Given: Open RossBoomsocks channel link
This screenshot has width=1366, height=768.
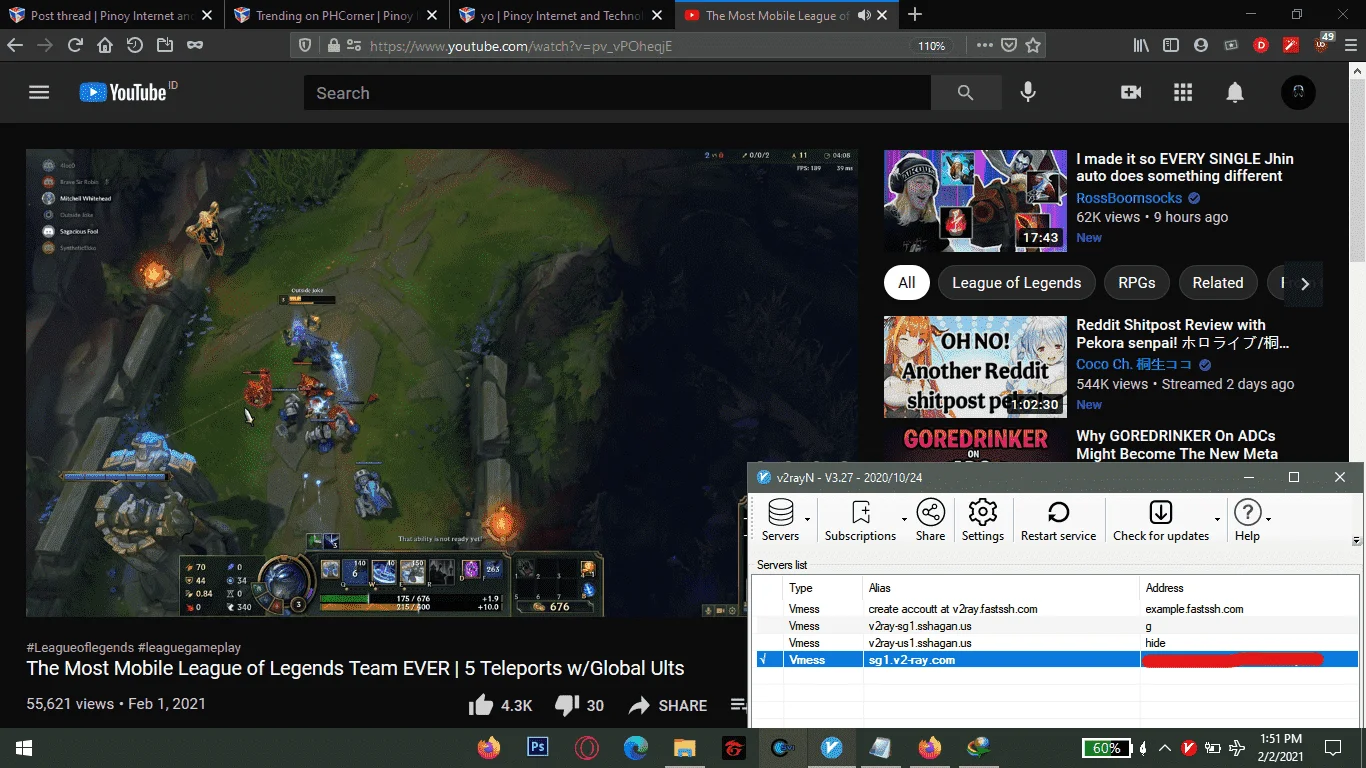Looking at the screenshot, I should tap(1129, 198).
